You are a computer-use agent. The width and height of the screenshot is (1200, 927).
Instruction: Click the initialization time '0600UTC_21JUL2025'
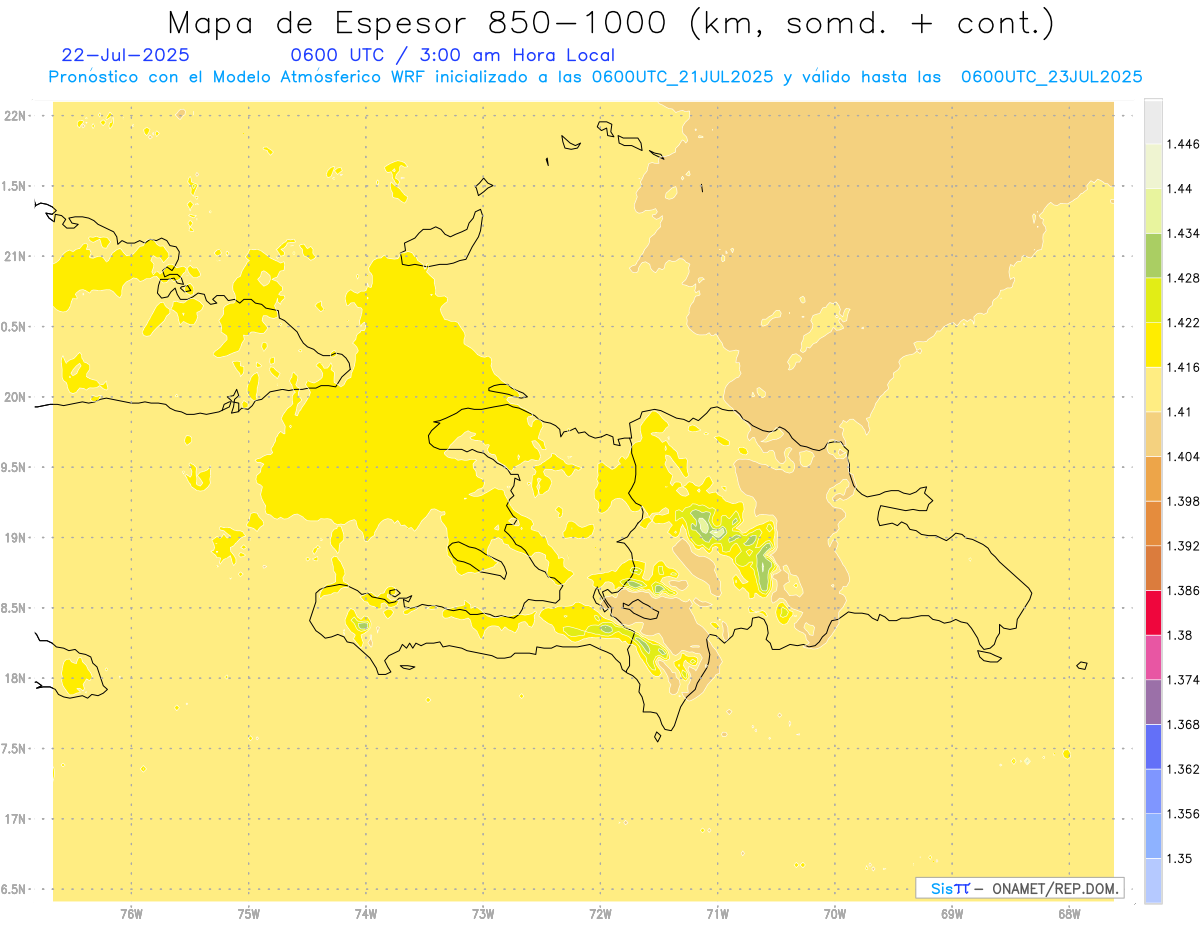click(x=682, y=77)
